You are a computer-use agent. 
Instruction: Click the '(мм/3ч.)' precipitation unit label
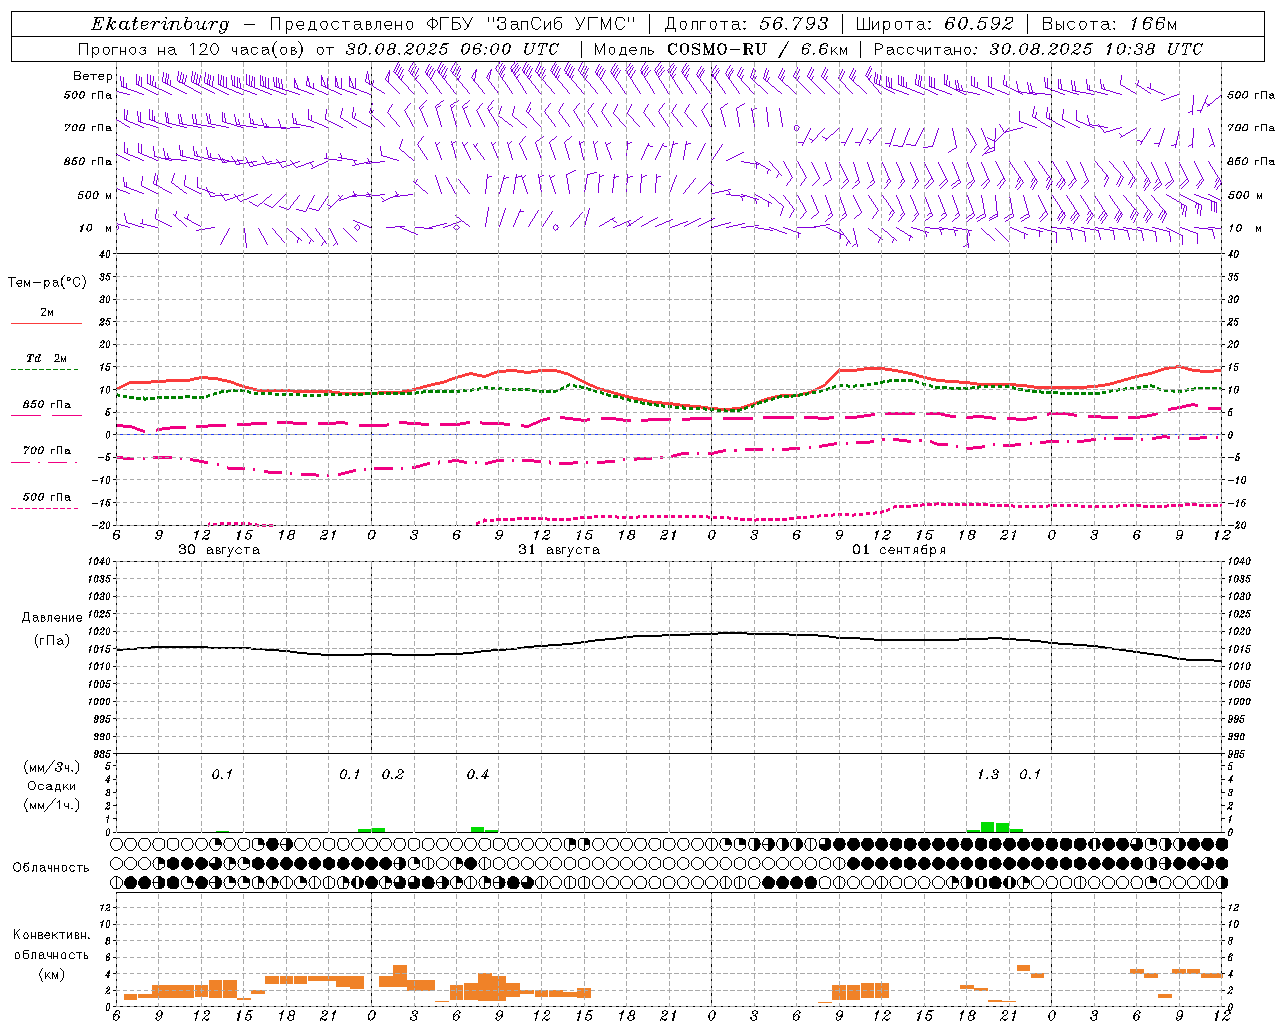point(52,767)
